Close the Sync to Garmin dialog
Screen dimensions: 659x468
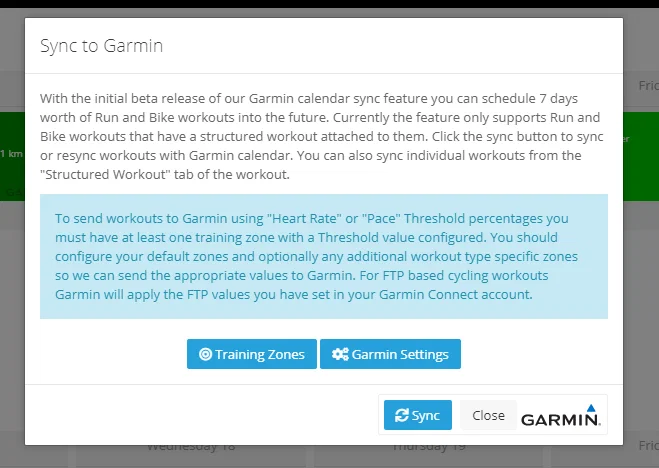[x=488, y=415]
